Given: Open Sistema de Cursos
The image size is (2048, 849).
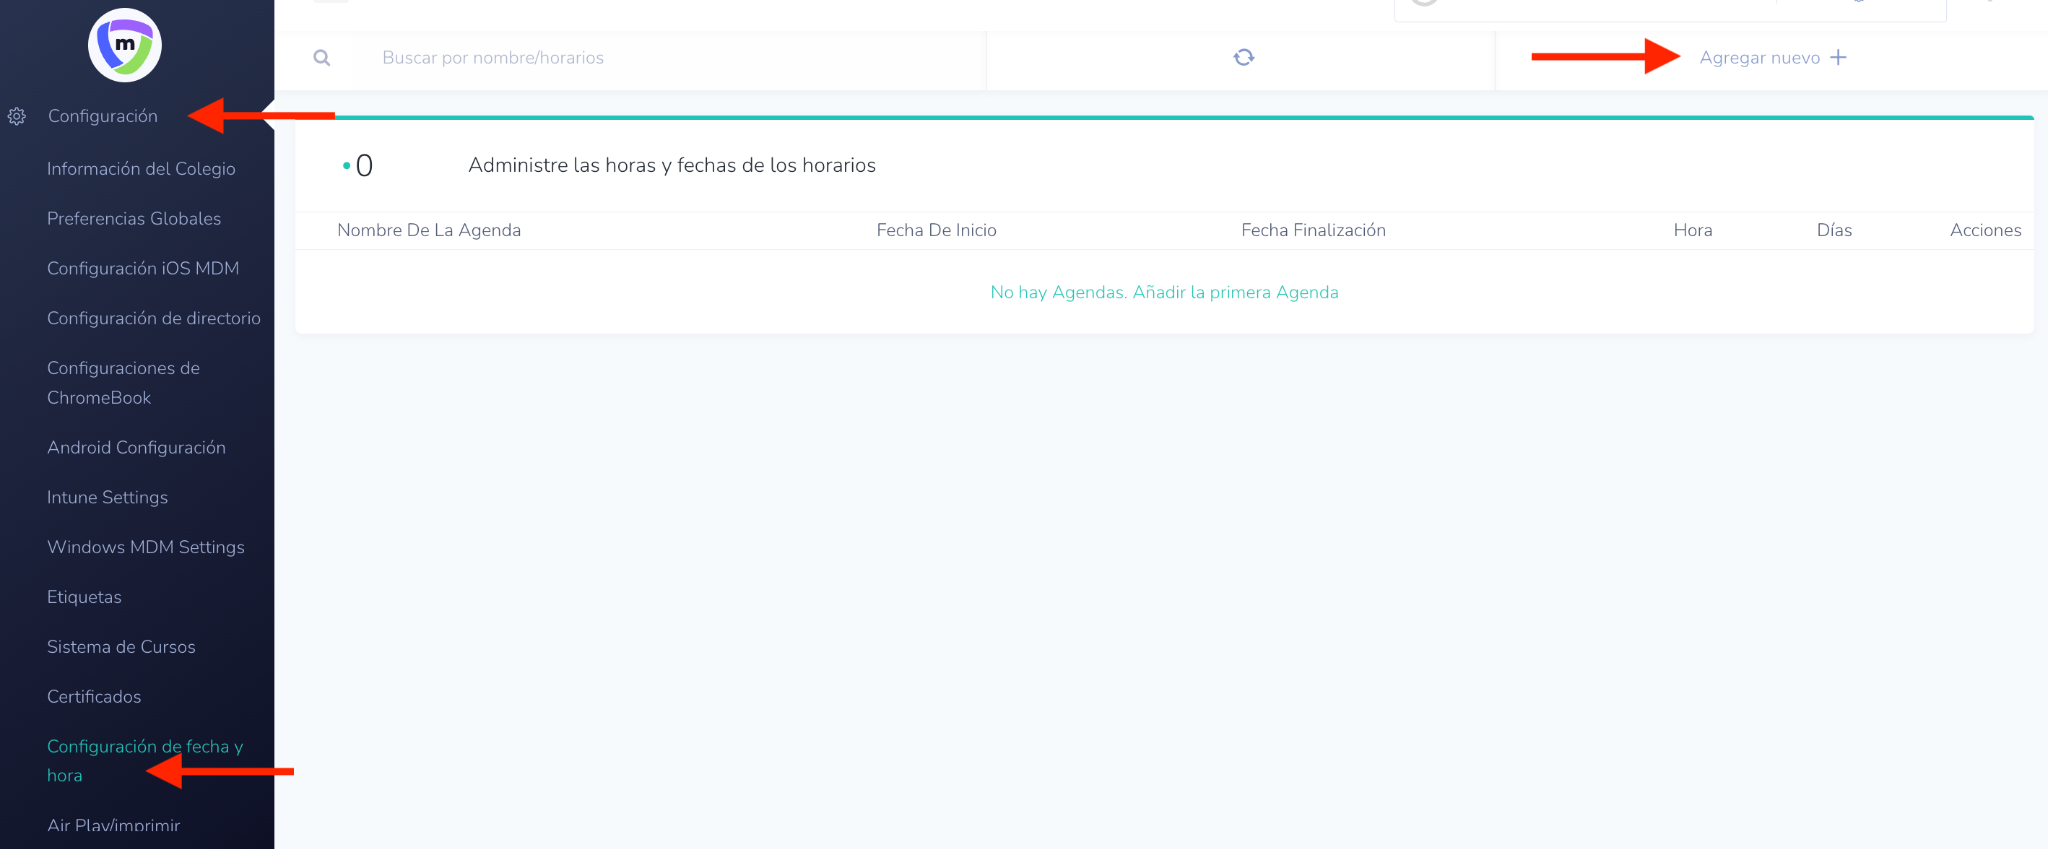Looking at the screenshot, I should coord(121,647).
